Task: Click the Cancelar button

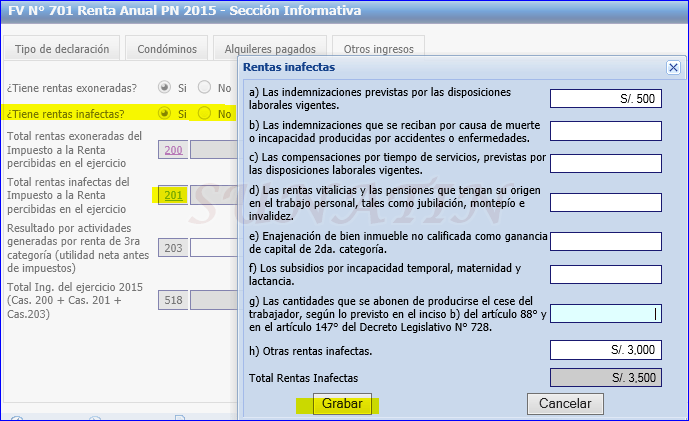Action: tap(565, 403)
